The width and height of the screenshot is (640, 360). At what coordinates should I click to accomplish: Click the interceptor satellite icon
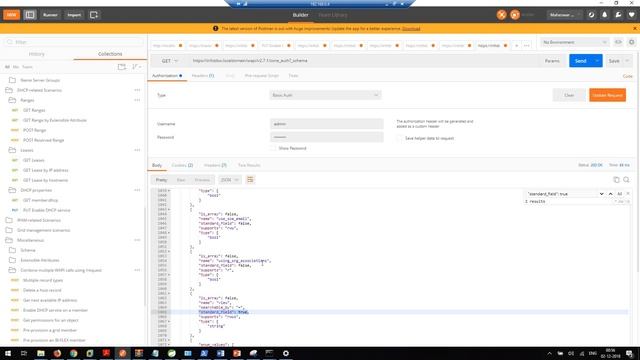tap(501, 15)
